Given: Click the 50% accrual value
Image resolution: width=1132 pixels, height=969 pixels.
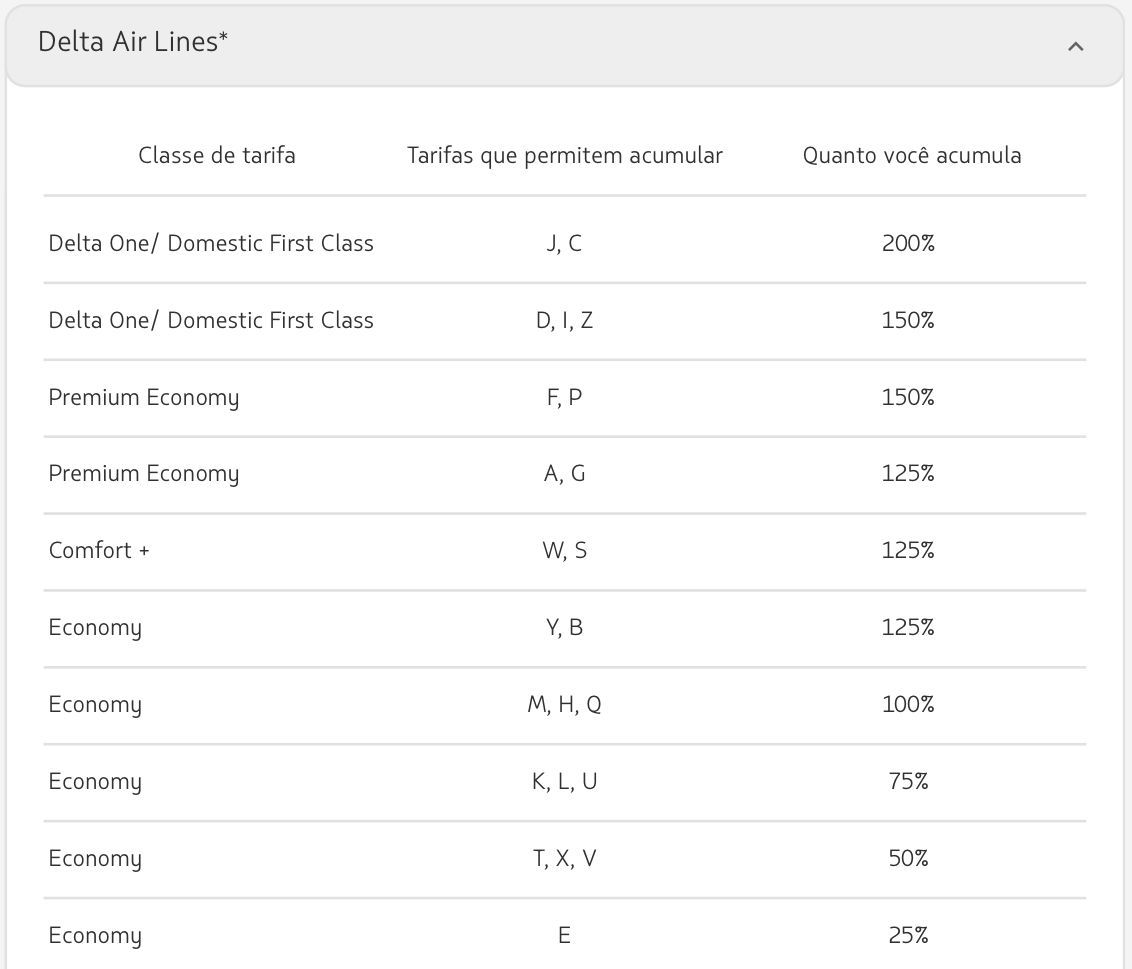Looking at the screenshot, I should coord(908,859).
